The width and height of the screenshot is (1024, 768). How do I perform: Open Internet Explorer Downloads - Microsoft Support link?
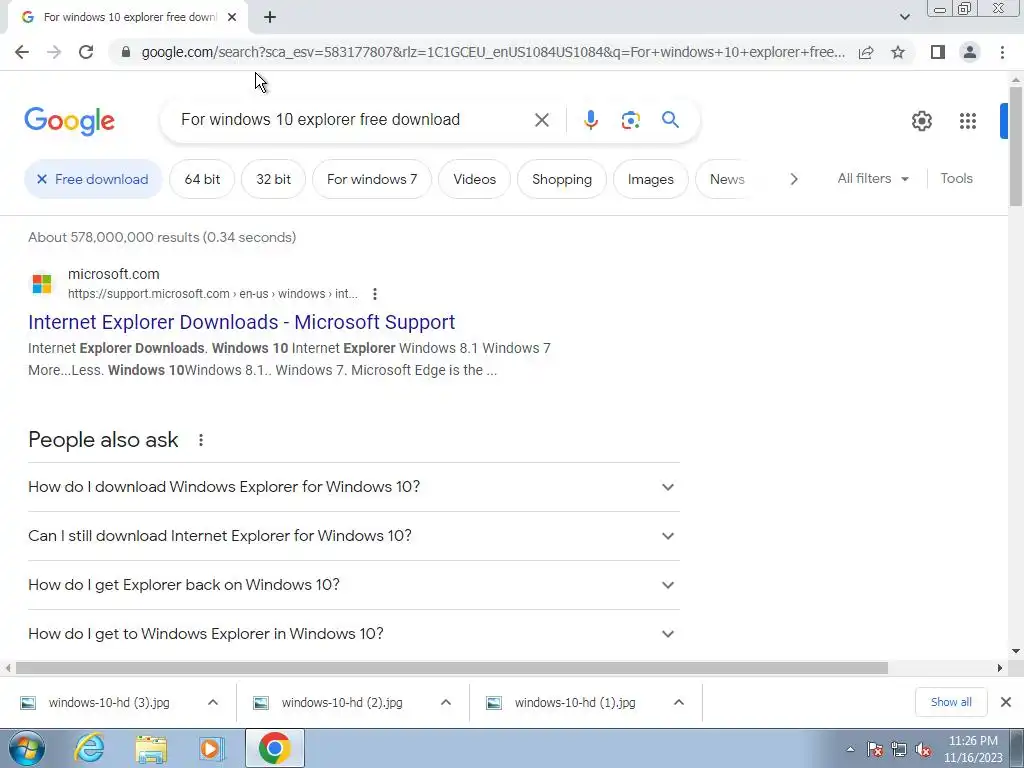tap(242, 322)
